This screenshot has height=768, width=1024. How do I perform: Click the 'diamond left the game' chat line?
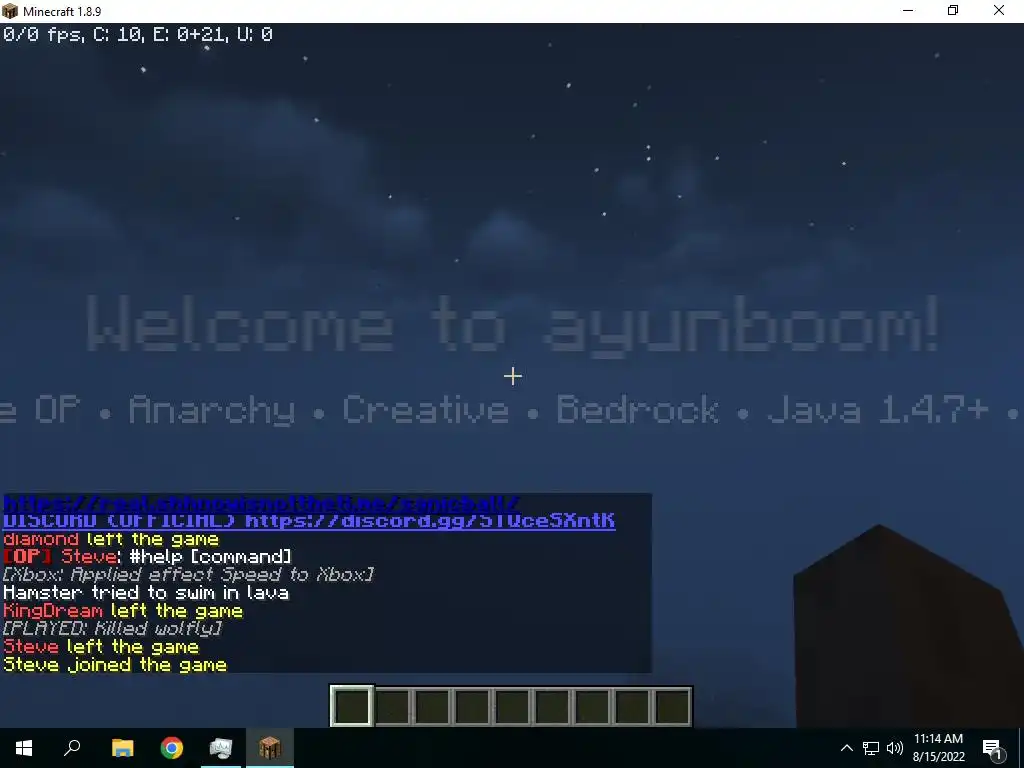(x=111, y=539)
